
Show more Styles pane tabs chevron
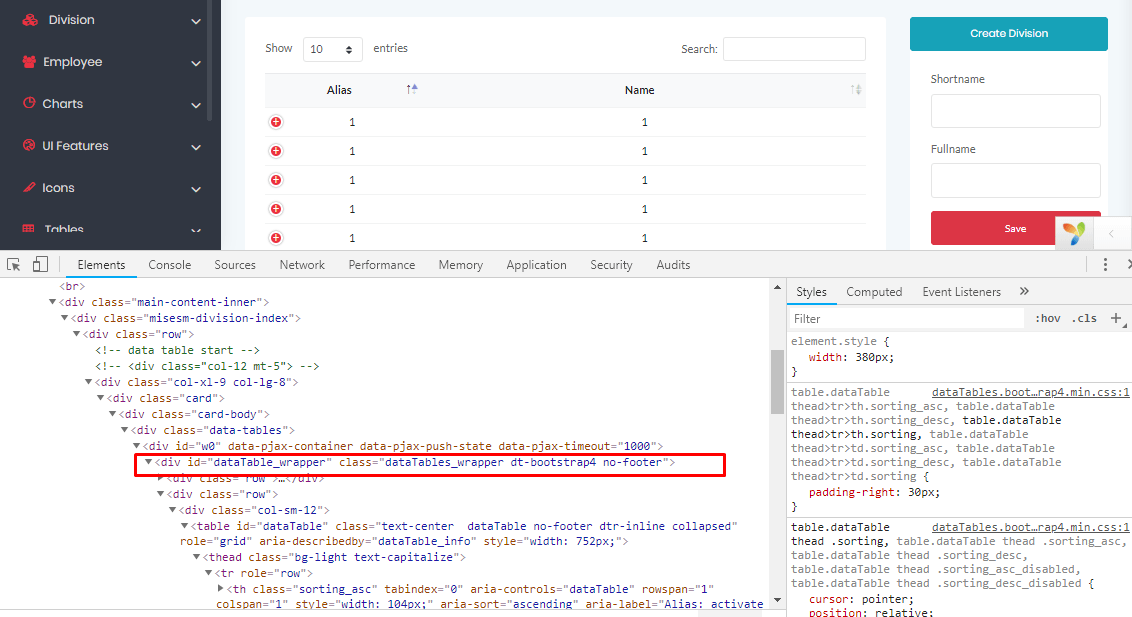point(1024,292)
